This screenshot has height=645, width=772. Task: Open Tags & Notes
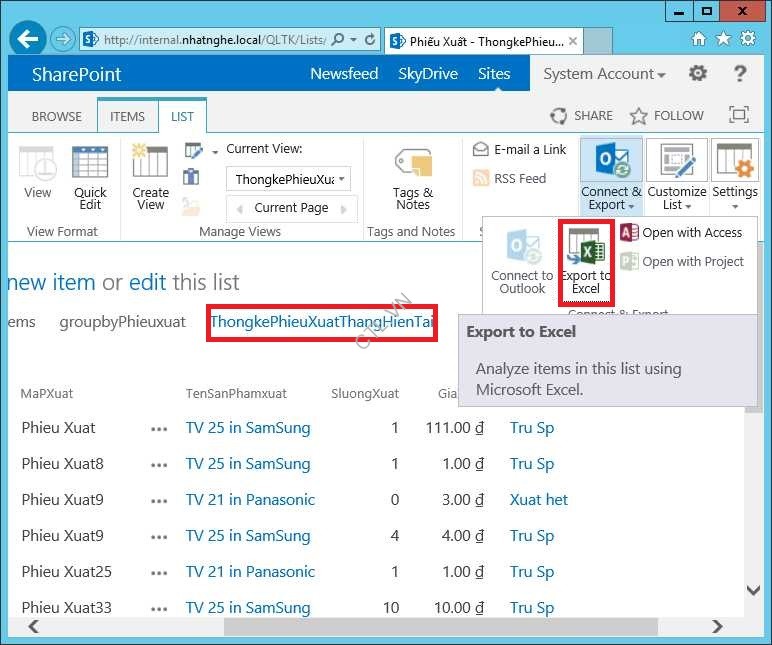(x=412, y=165)
